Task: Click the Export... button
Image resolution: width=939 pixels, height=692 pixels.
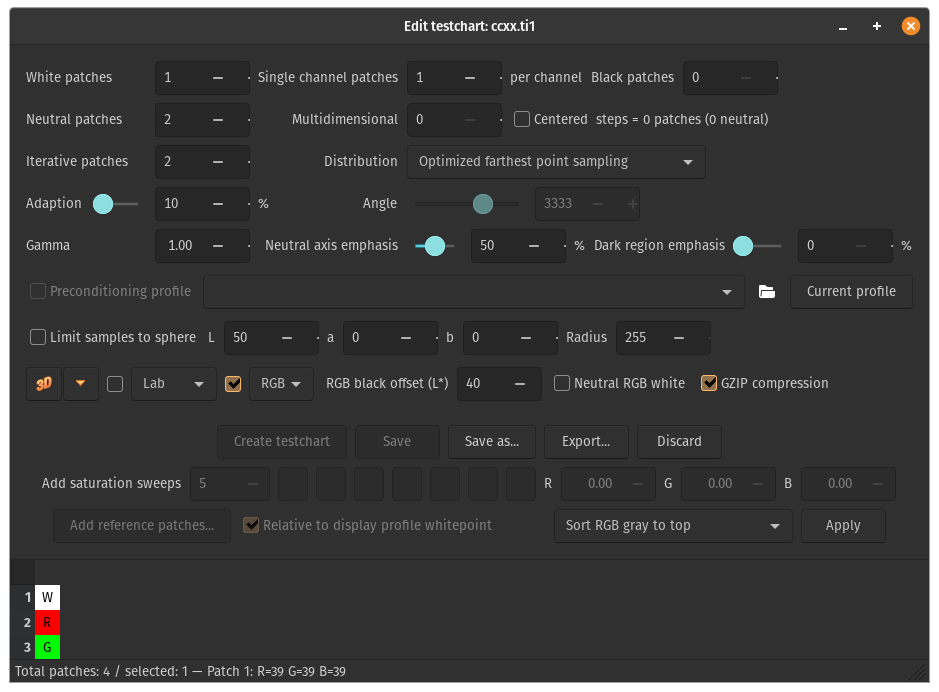Action: click(x=586, y=441)
